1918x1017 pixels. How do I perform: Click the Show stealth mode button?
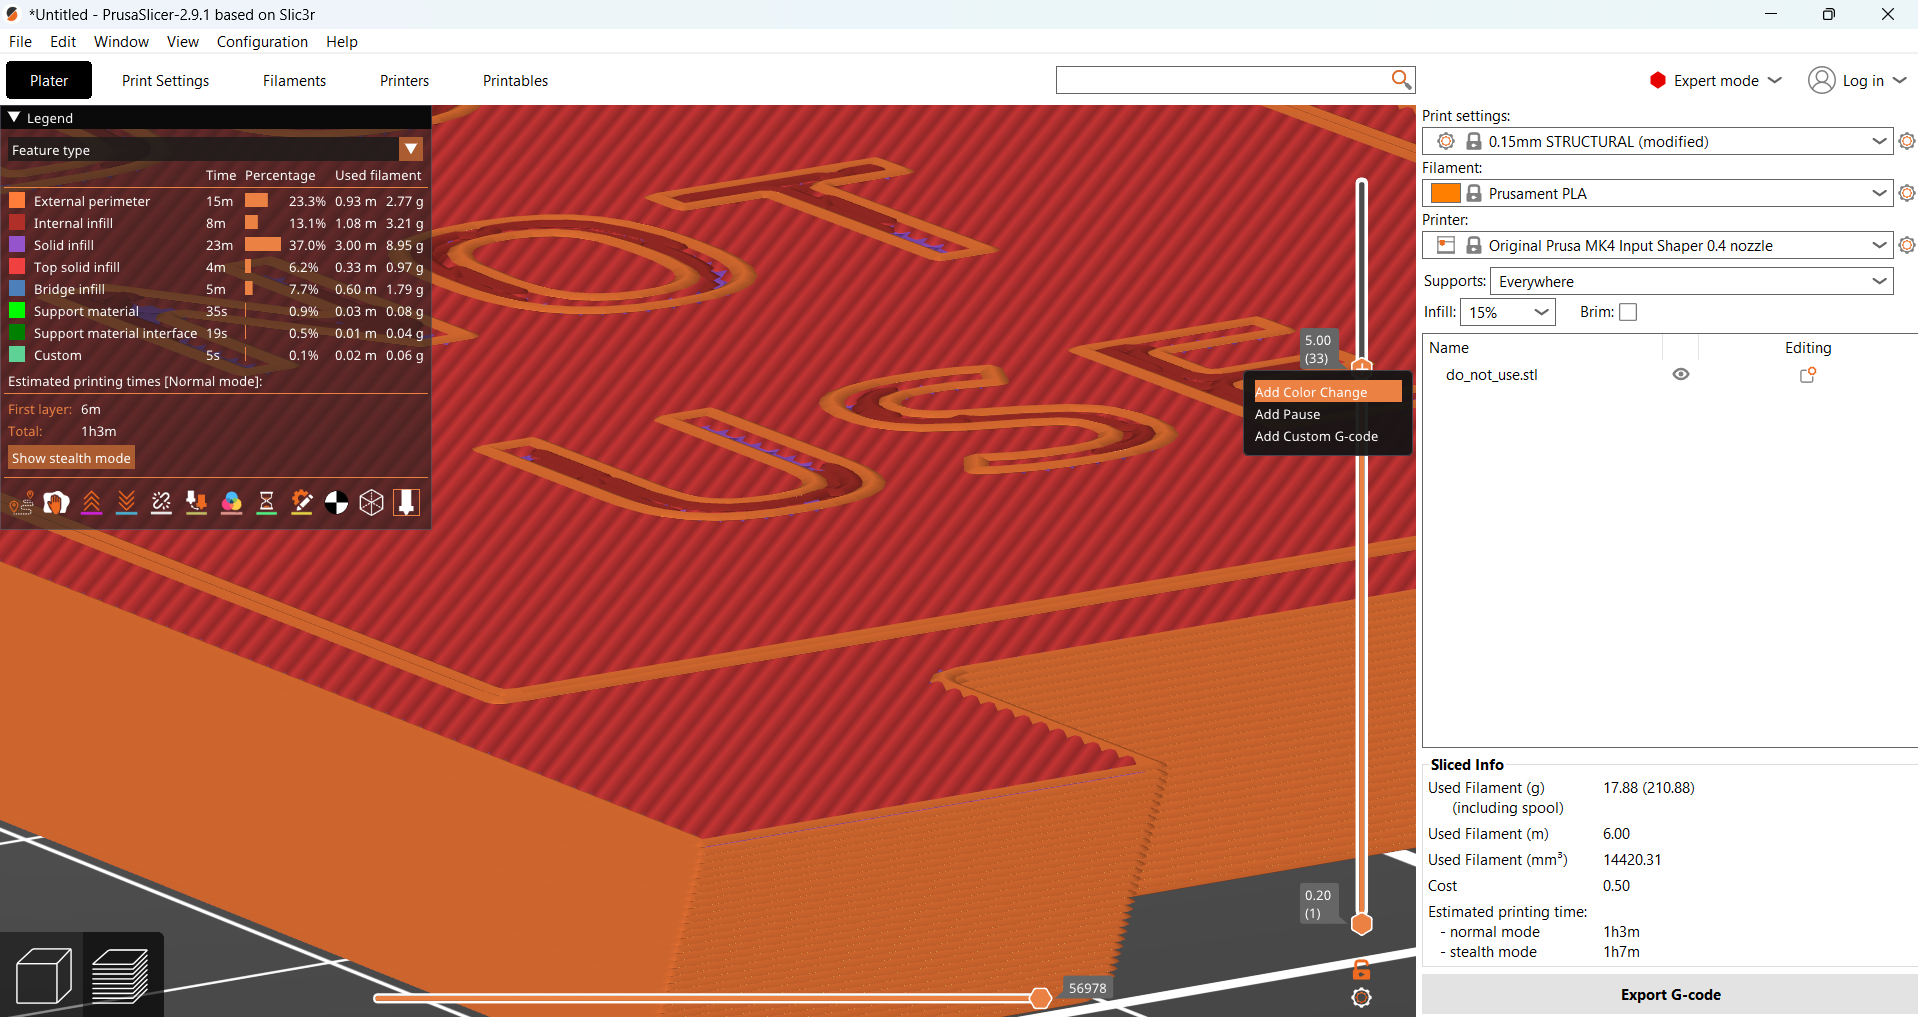point(71,458)
